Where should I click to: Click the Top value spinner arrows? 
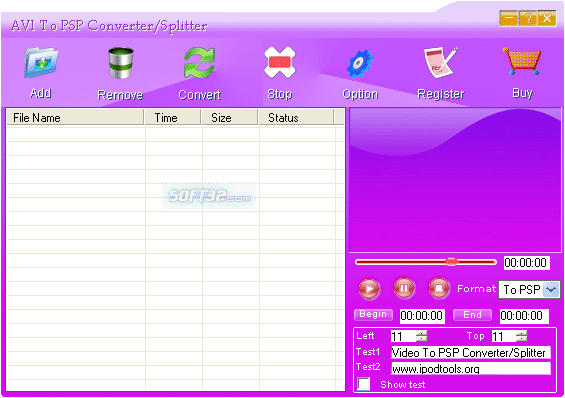(x=521, y=336)
